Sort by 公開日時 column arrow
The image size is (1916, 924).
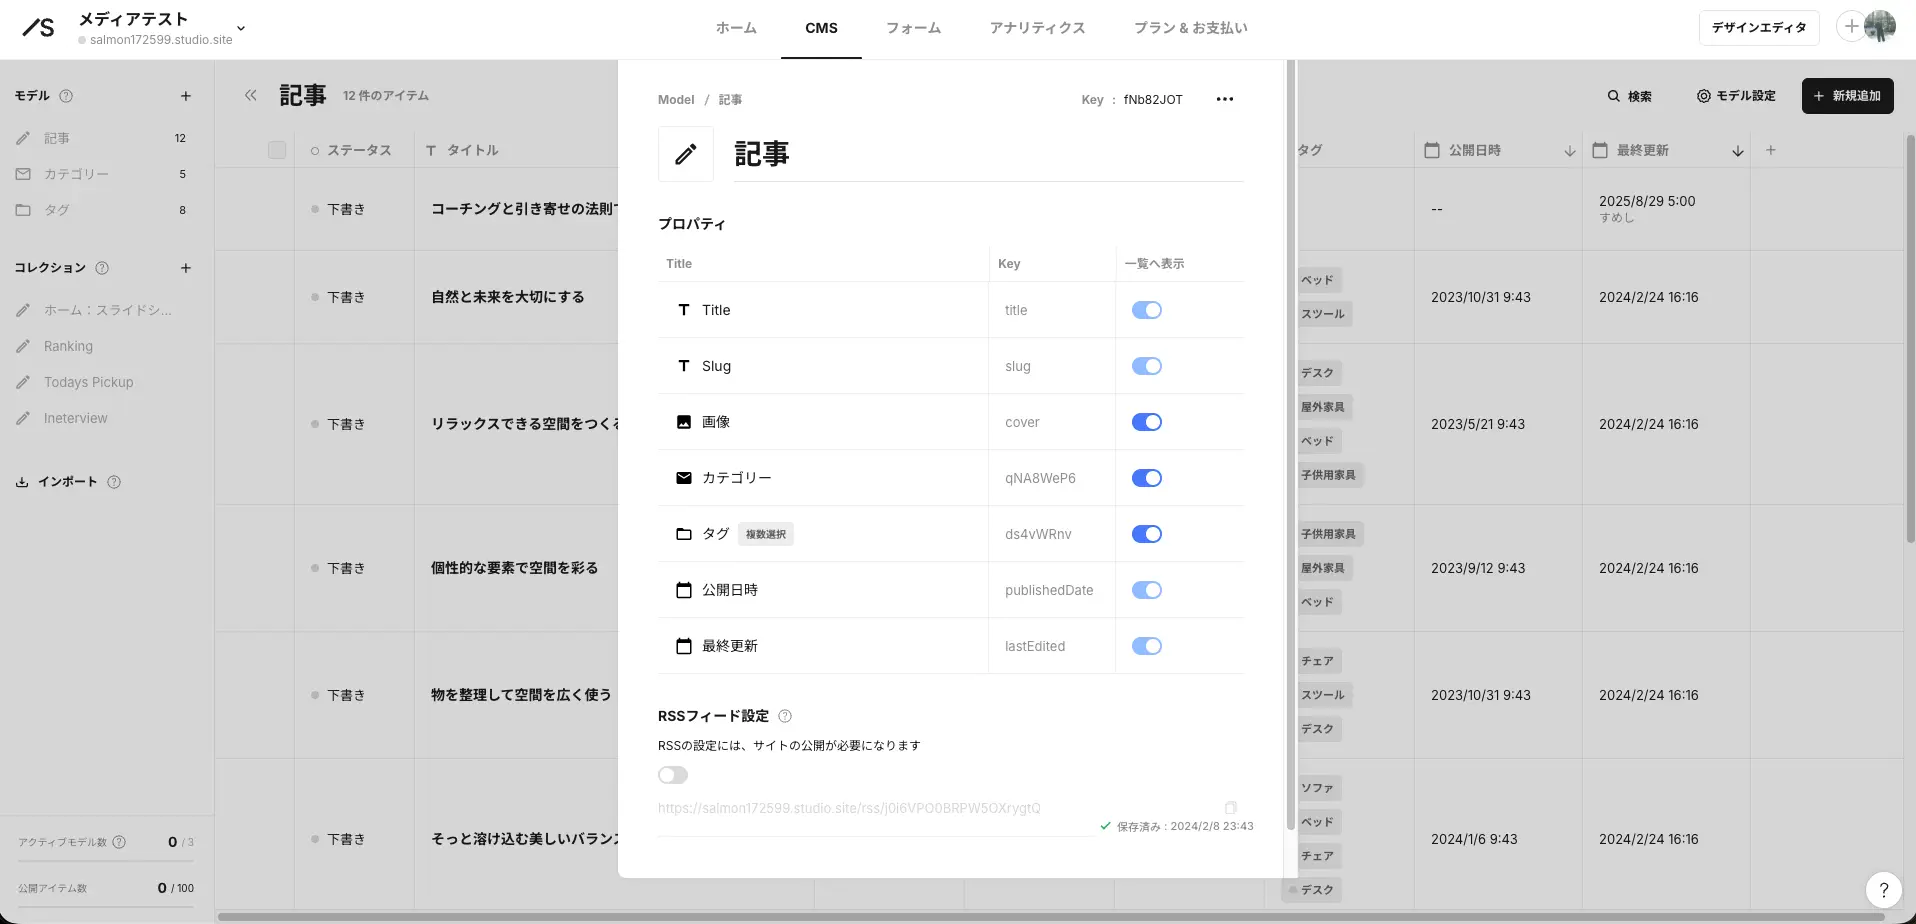pyautogui.click(x=1569, y=151)
